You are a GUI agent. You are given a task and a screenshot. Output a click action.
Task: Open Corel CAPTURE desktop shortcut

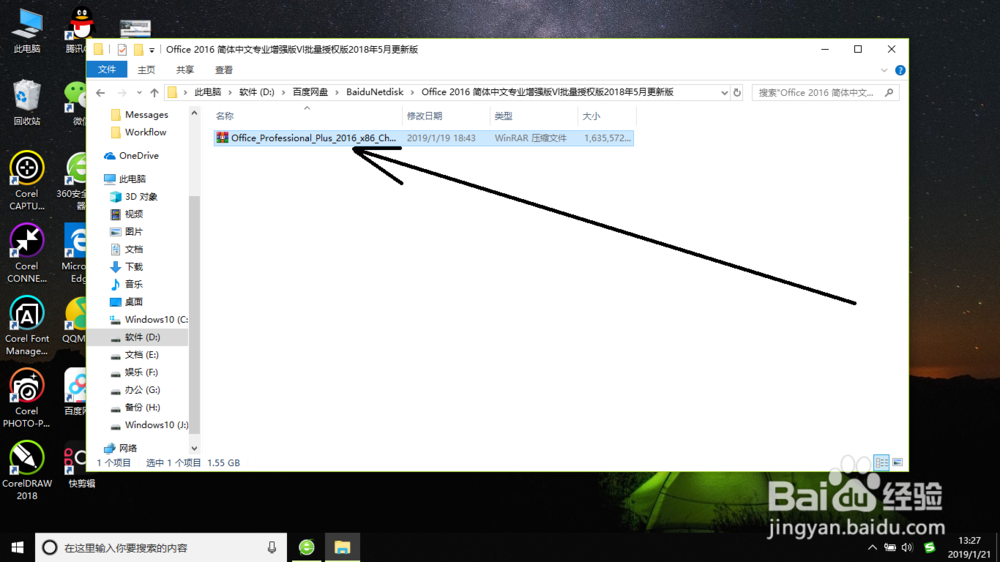click(x=27, y=181)
